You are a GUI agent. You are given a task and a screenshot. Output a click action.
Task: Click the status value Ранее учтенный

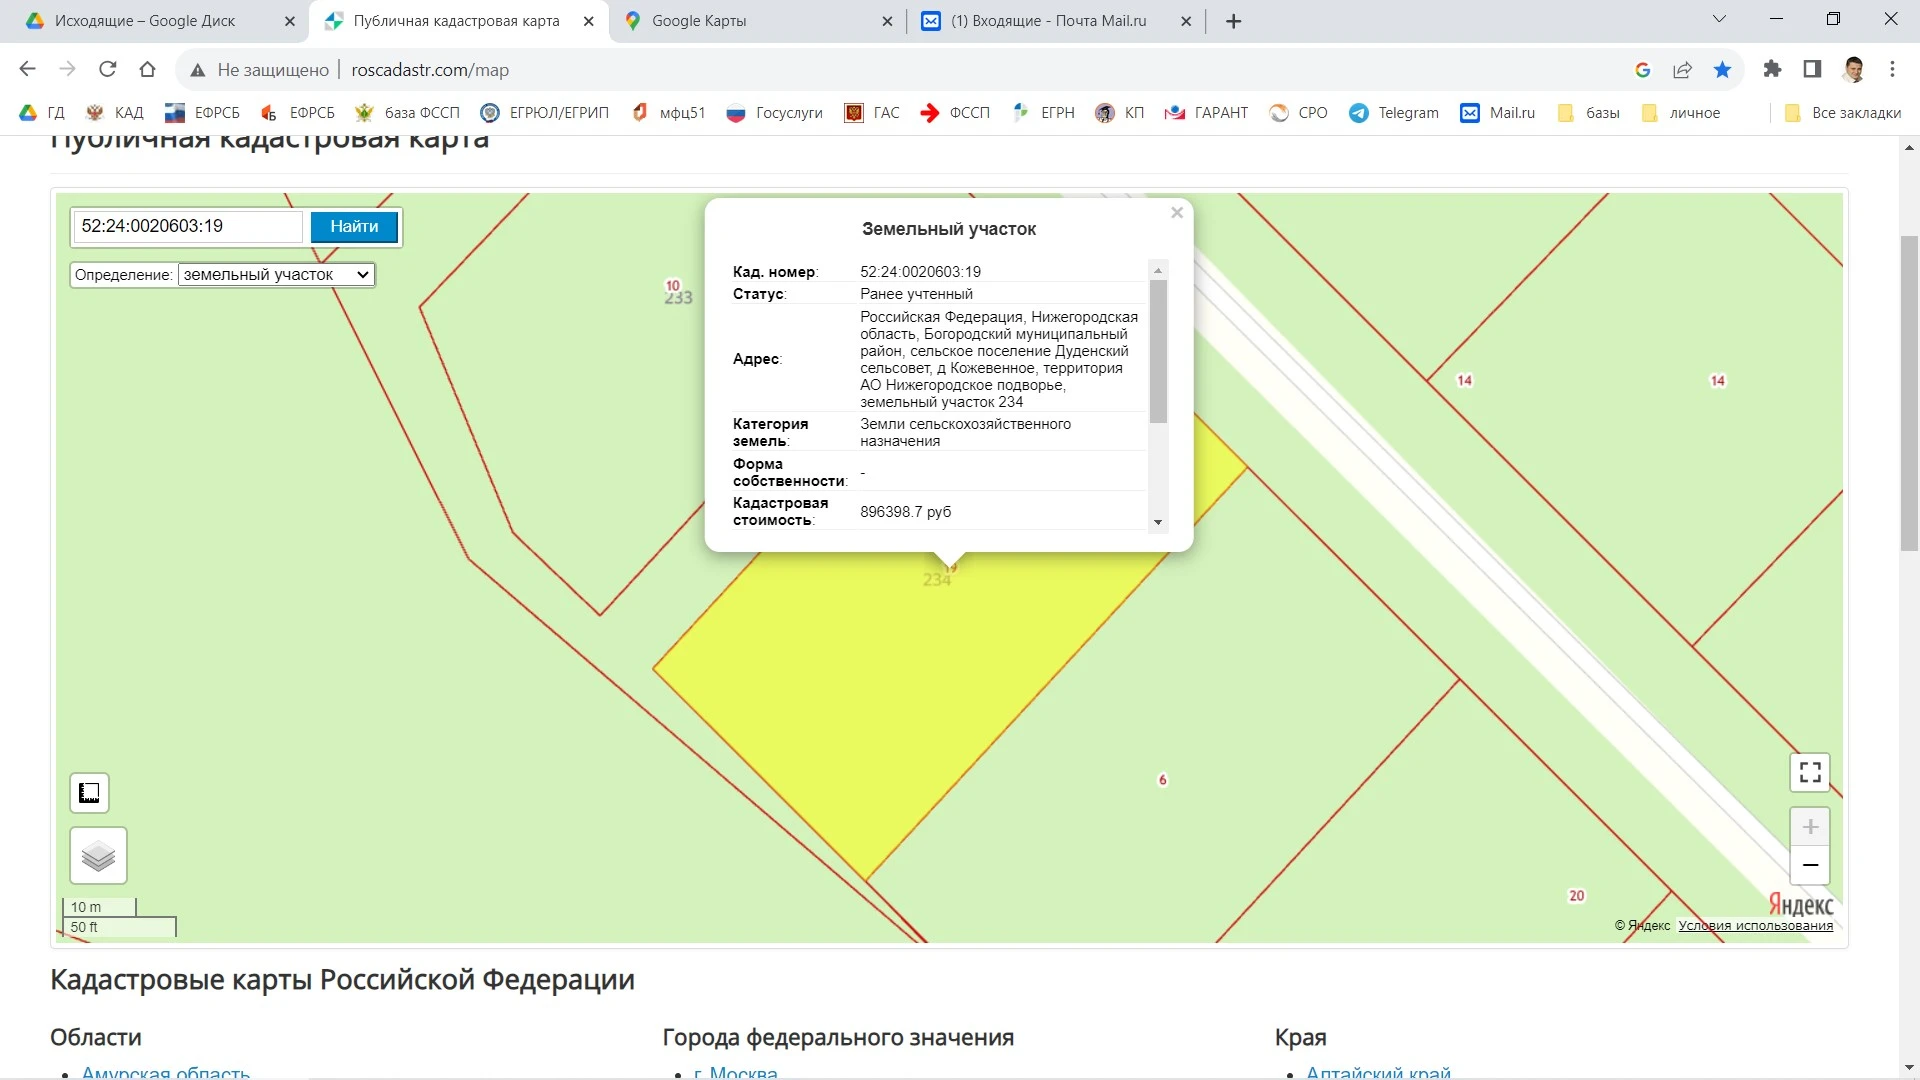(916, 294)
